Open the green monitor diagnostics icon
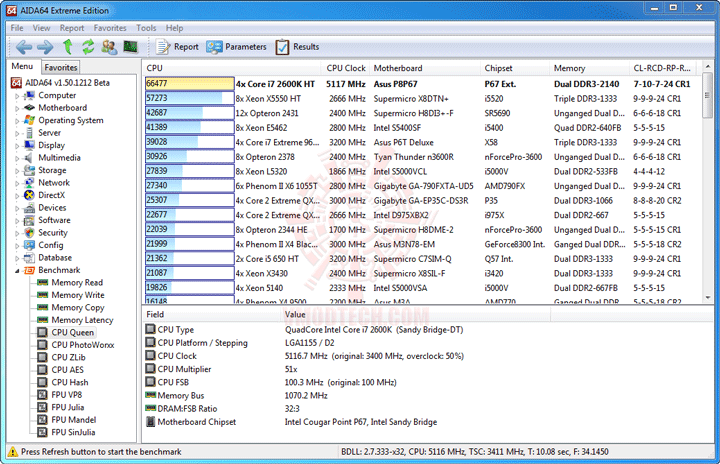Screen dimensions: 720x464 (130, 46)
